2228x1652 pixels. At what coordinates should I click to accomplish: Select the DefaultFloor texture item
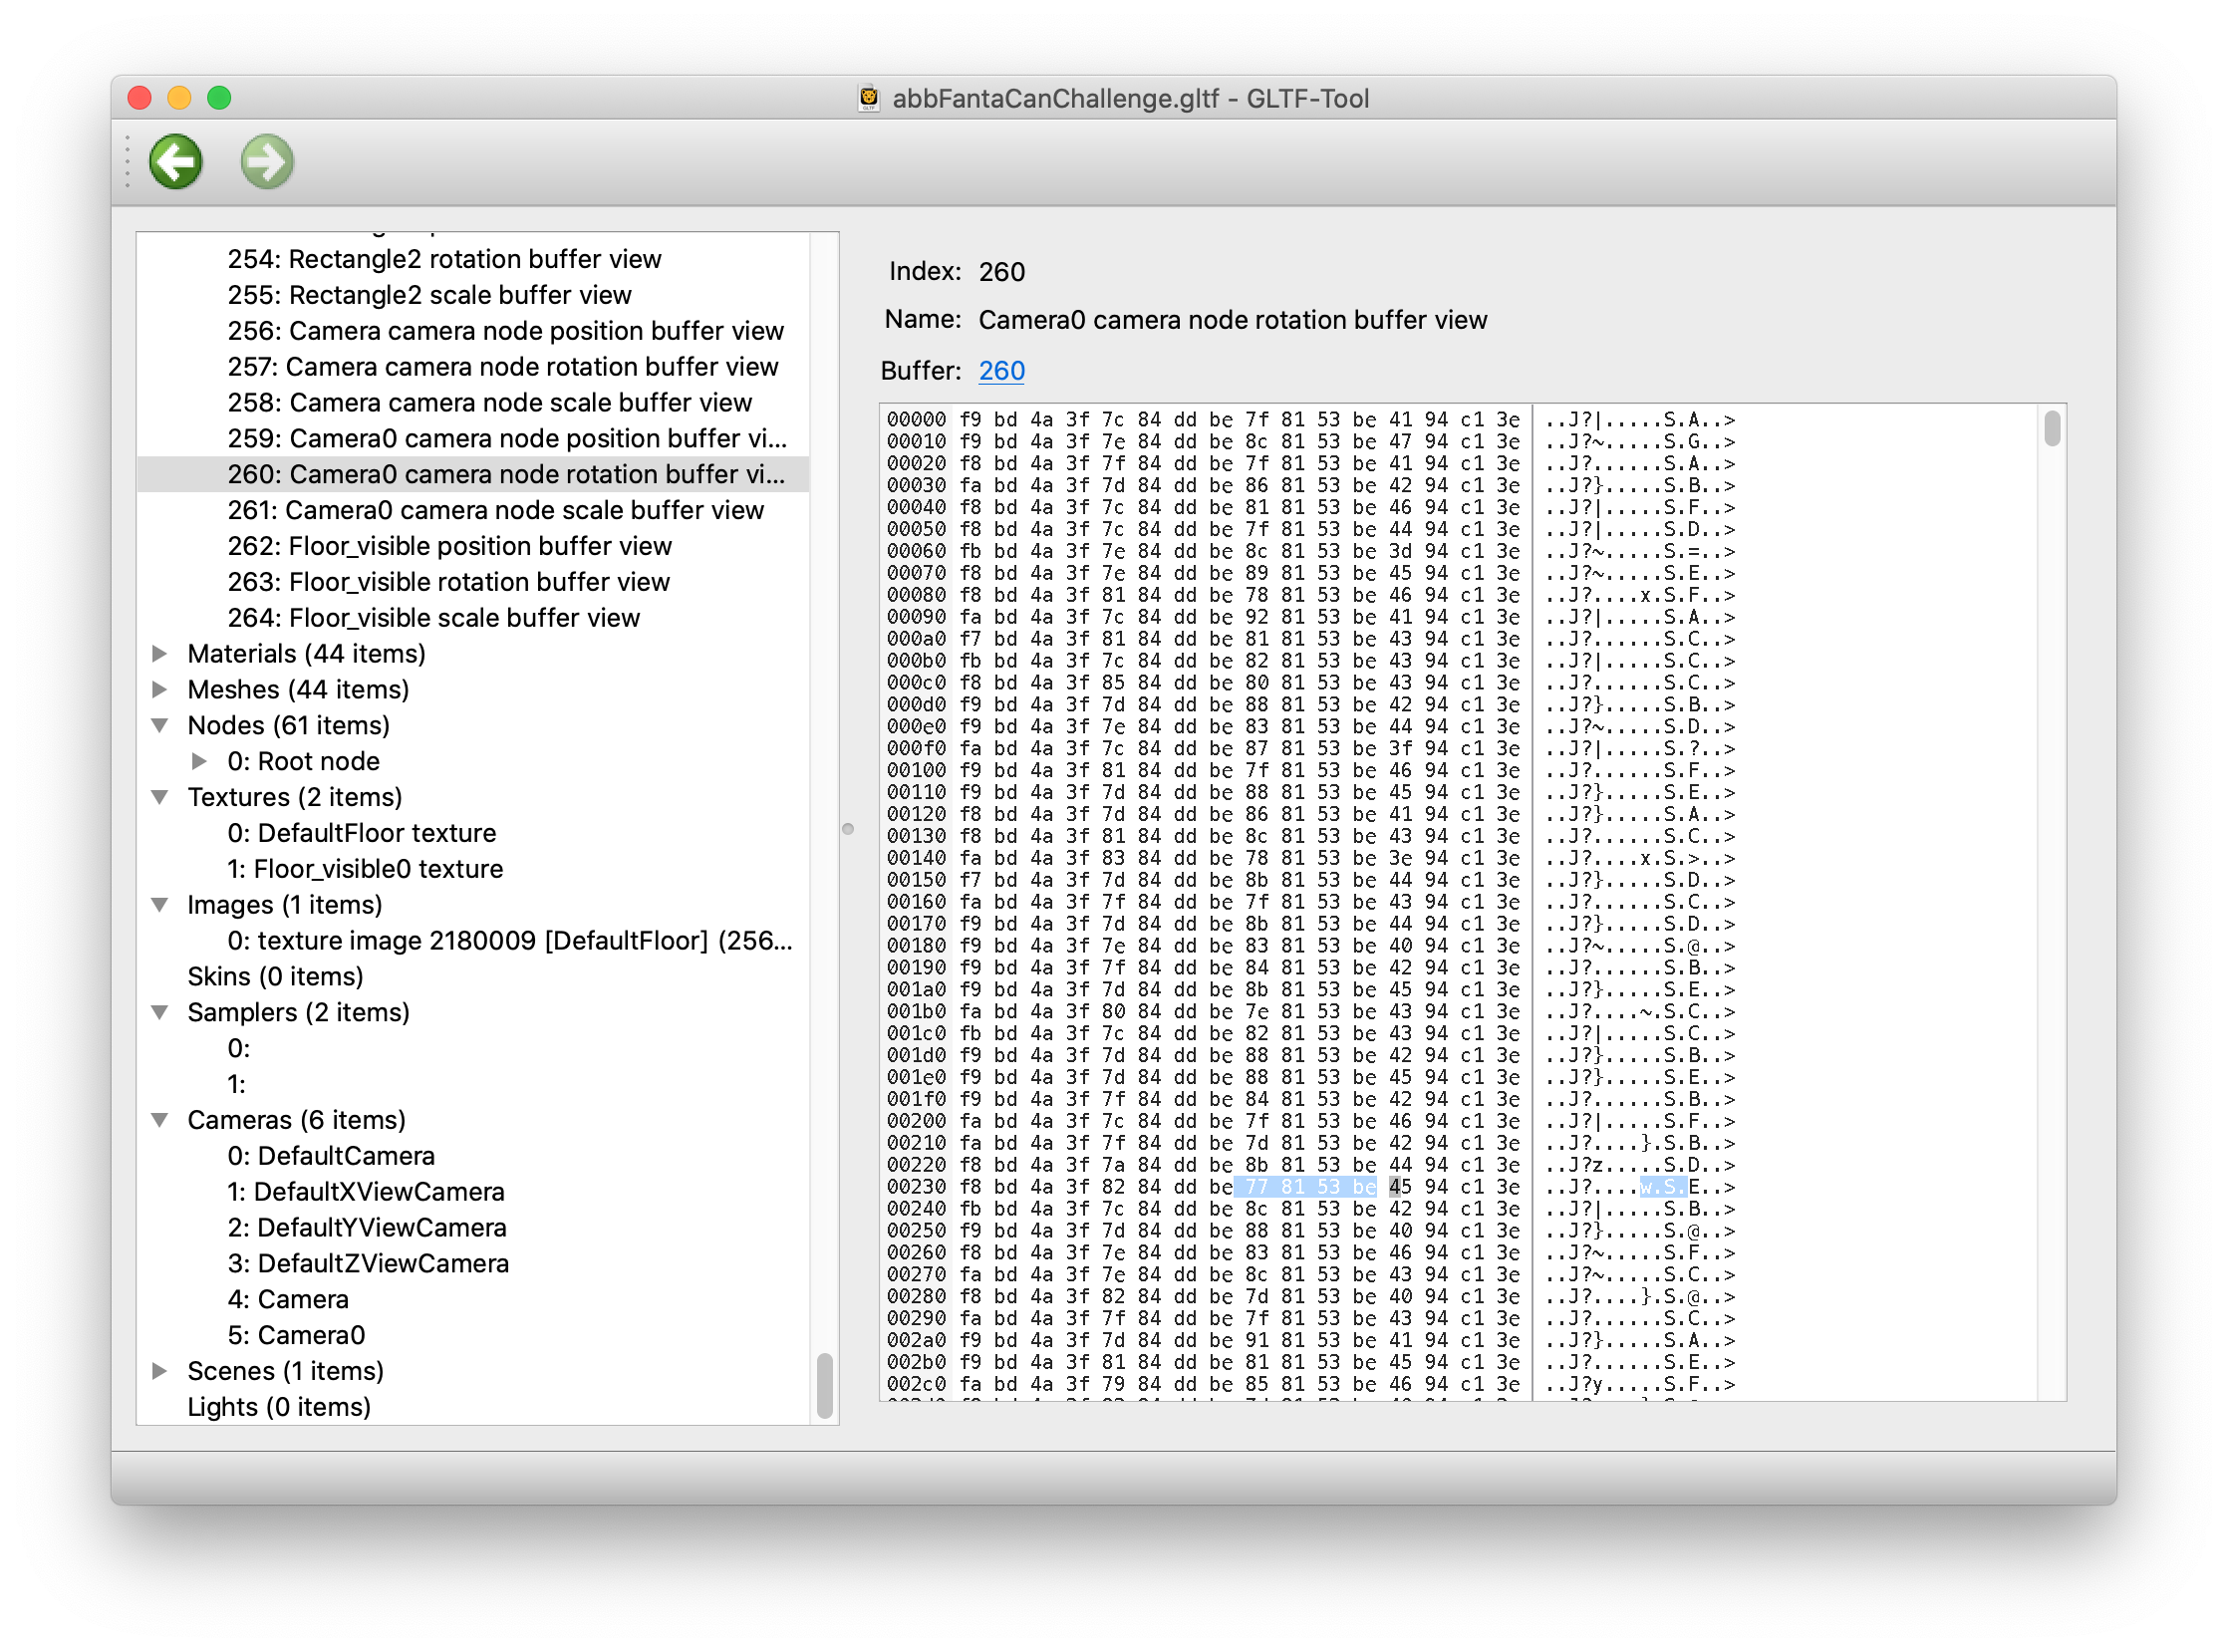[361, 834]
